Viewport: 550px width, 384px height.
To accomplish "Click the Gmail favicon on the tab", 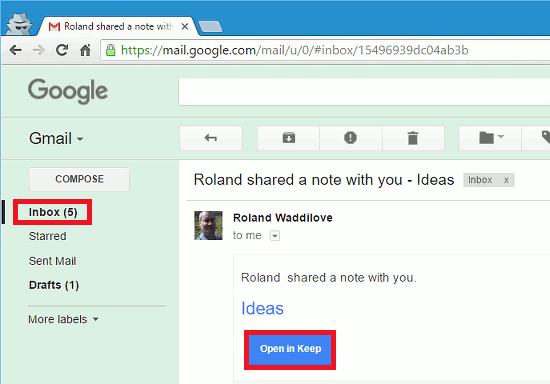I will pos(54,26).
